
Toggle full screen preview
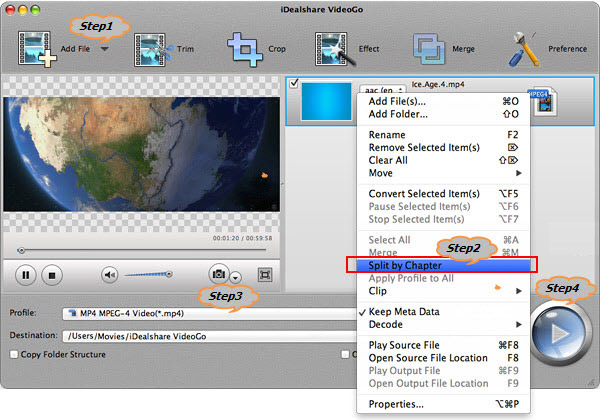tap(265, 275)
